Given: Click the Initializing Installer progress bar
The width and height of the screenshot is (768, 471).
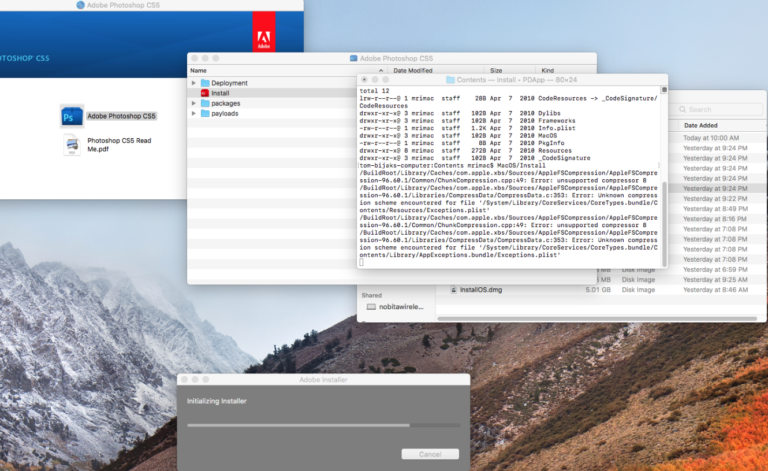Looking at the screenshot, I should [323, 425].
